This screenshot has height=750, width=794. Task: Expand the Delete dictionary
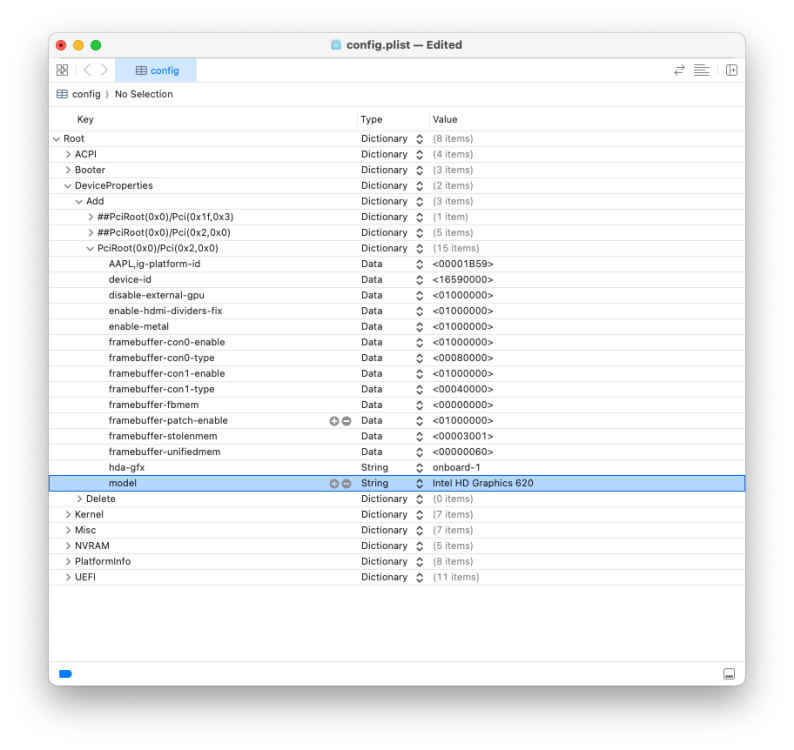click(79, 499)
